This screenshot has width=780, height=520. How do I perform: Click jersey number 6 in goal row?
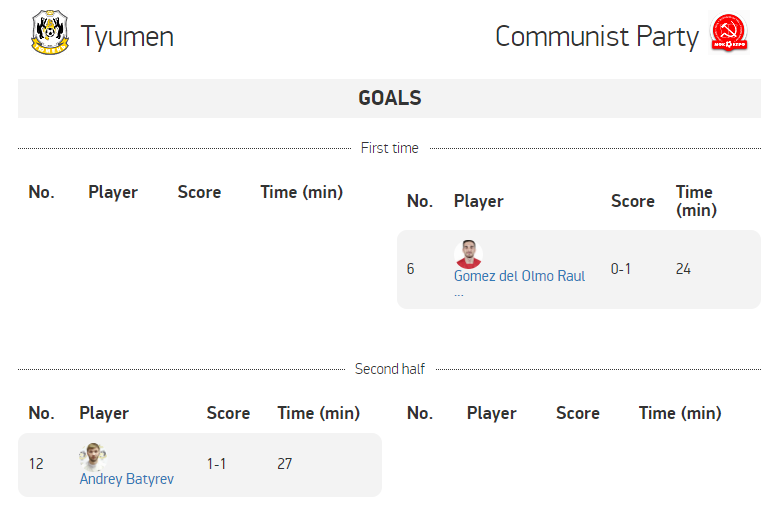point(410,269)
